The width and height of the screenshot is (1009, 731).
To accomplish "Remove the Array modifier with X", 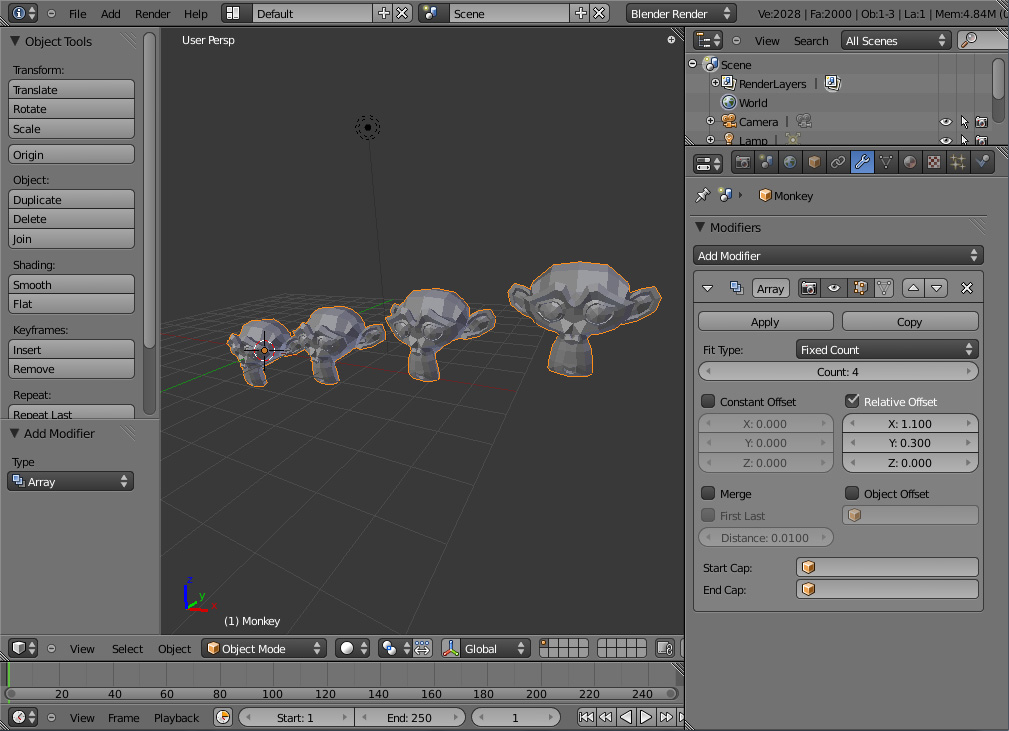I will 967,288.
